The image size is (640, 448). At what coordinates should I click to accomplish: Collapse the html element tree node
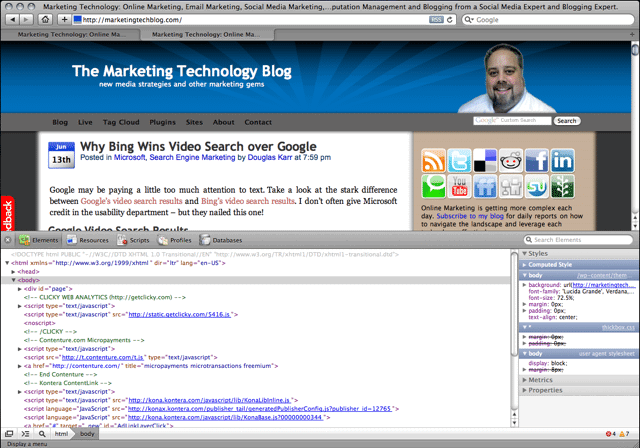7,263
